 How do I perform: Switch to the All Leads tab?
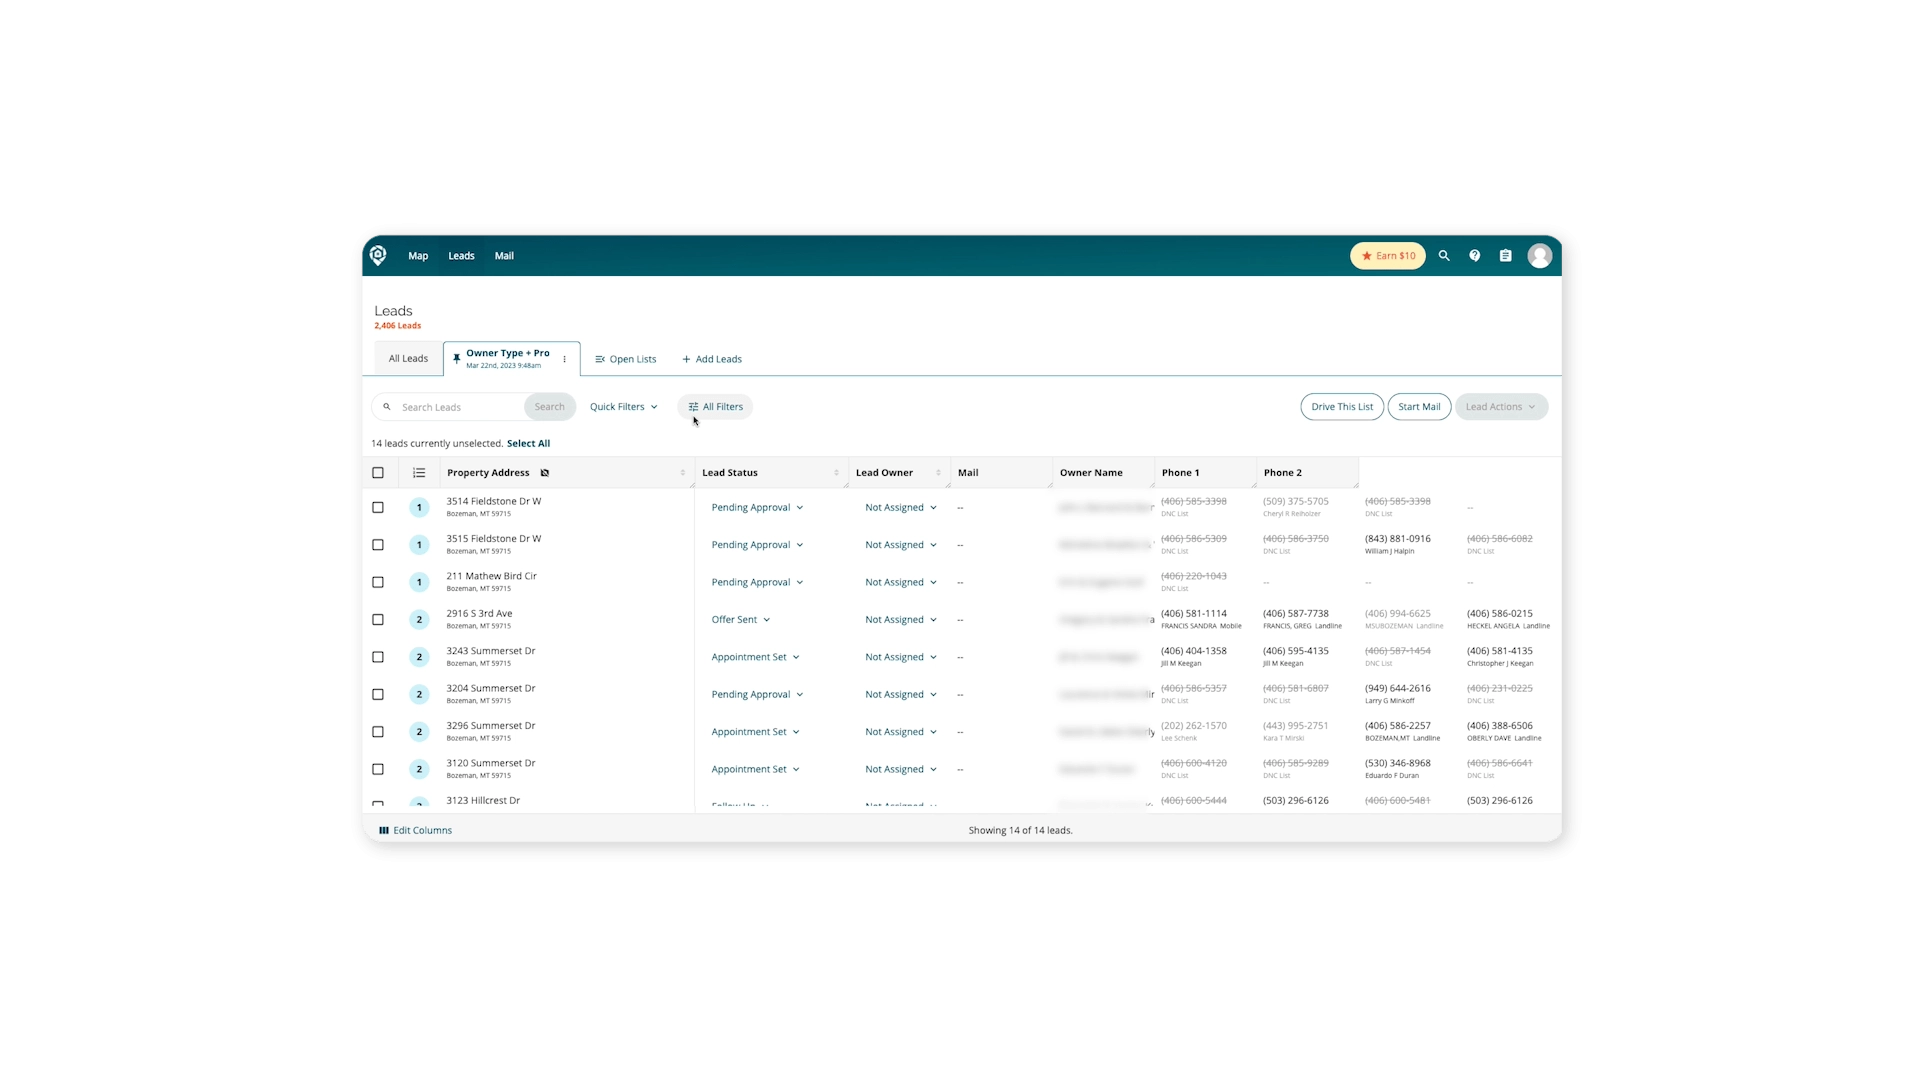(x=408, y=359)
